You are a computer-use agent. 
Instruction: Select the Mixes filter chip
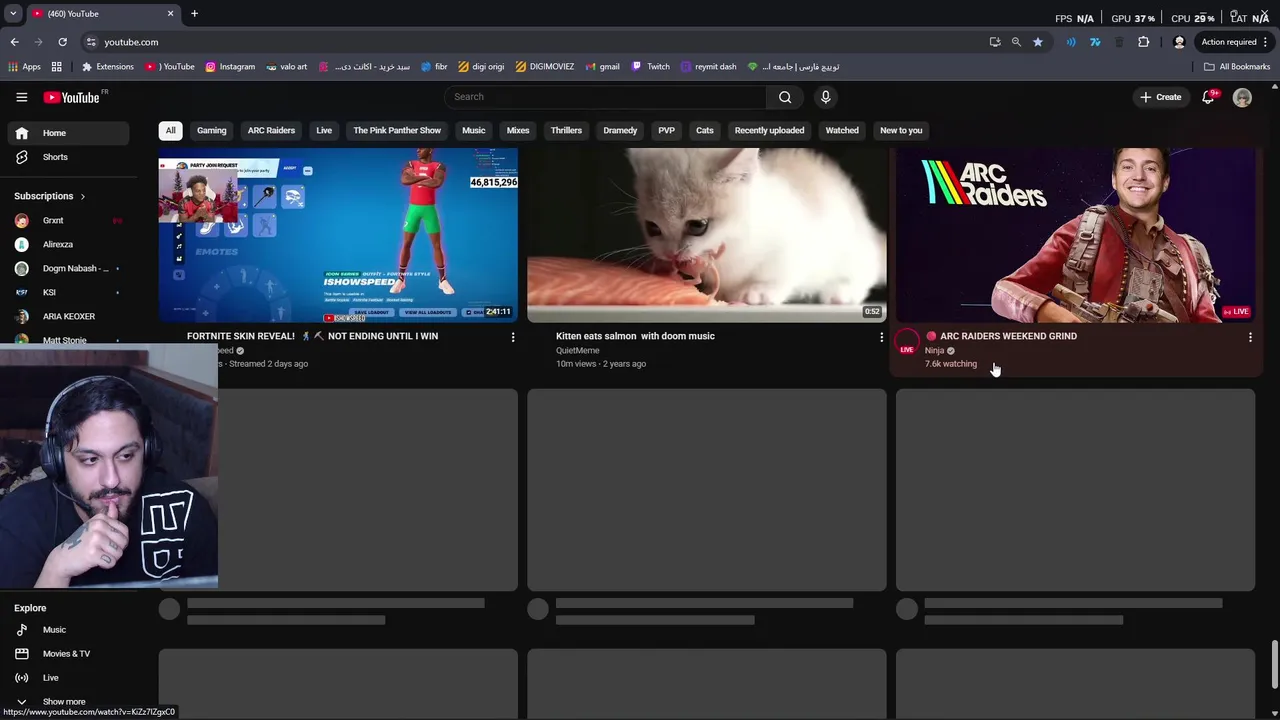pyautogui.click(x=518, y=130)
